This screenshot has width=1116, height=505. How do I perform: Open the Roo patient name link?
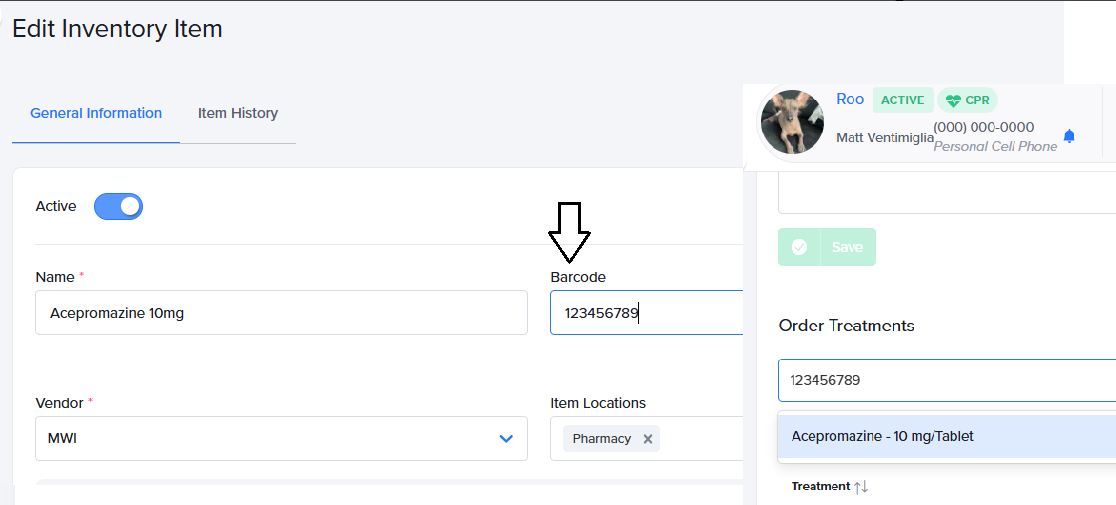(850, 99)
